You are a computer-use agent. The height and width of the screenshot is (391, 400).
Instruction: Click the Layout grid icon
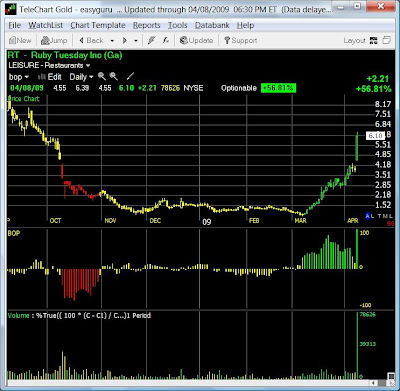click(x=374, y=41)
